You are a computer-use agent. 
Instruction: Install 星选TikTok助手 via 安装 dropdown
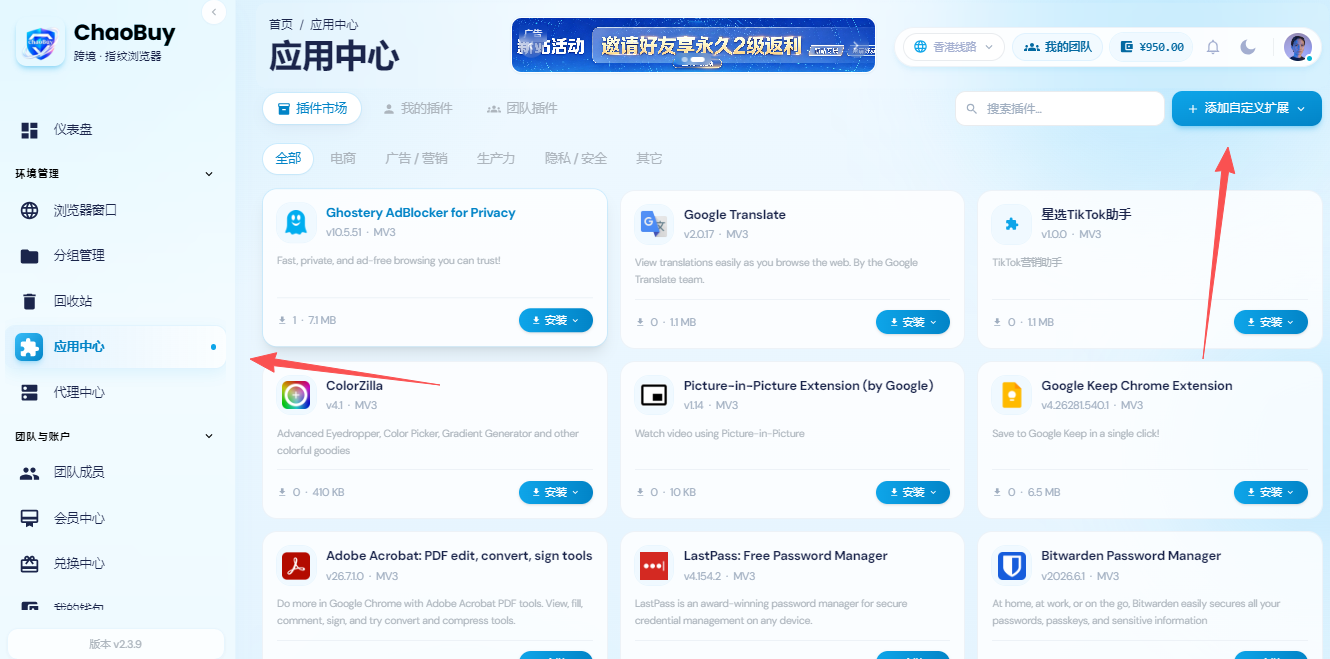coord(1271,322)
